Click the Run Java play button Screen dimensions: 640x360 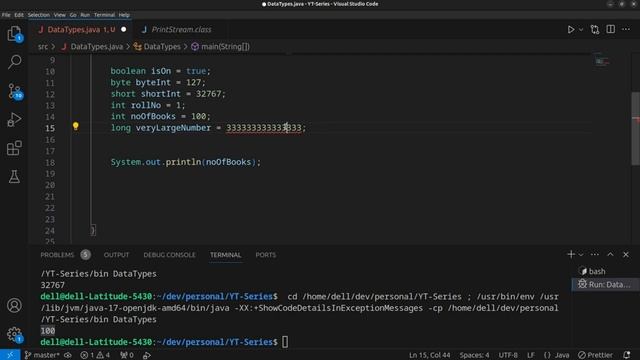(x=571, y=29)
